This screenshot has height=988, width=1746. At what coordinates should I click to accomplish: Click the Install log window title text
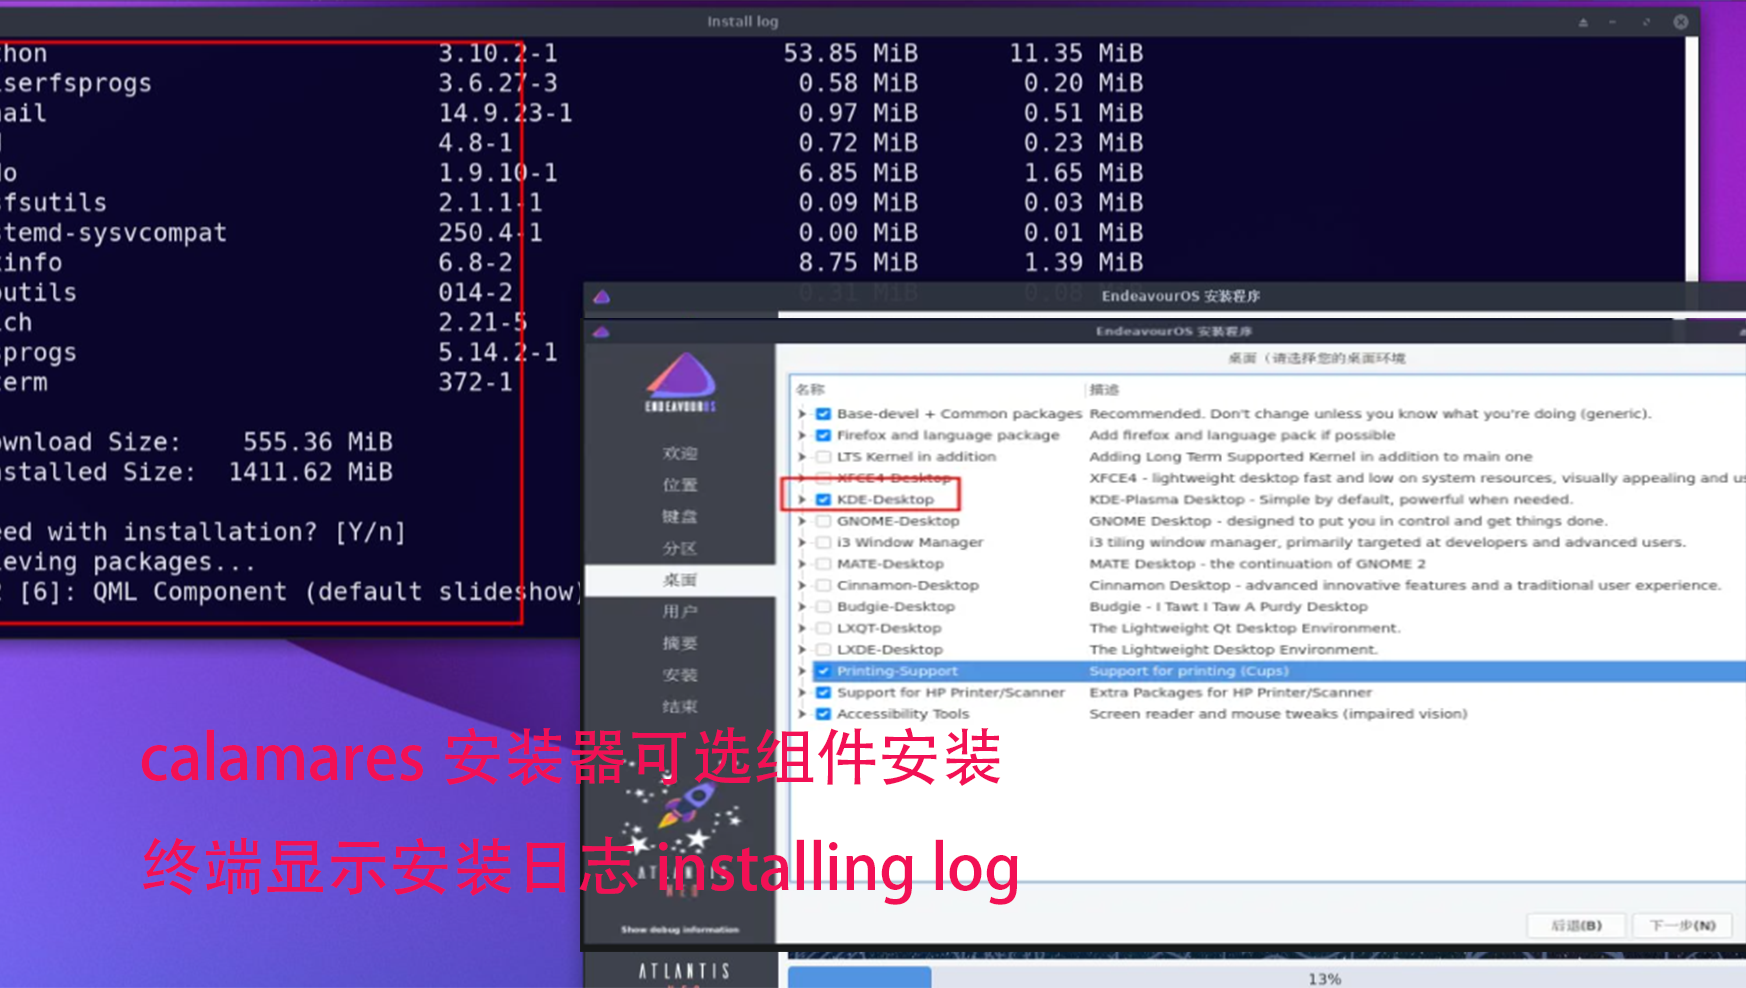[x=743, y=21]
